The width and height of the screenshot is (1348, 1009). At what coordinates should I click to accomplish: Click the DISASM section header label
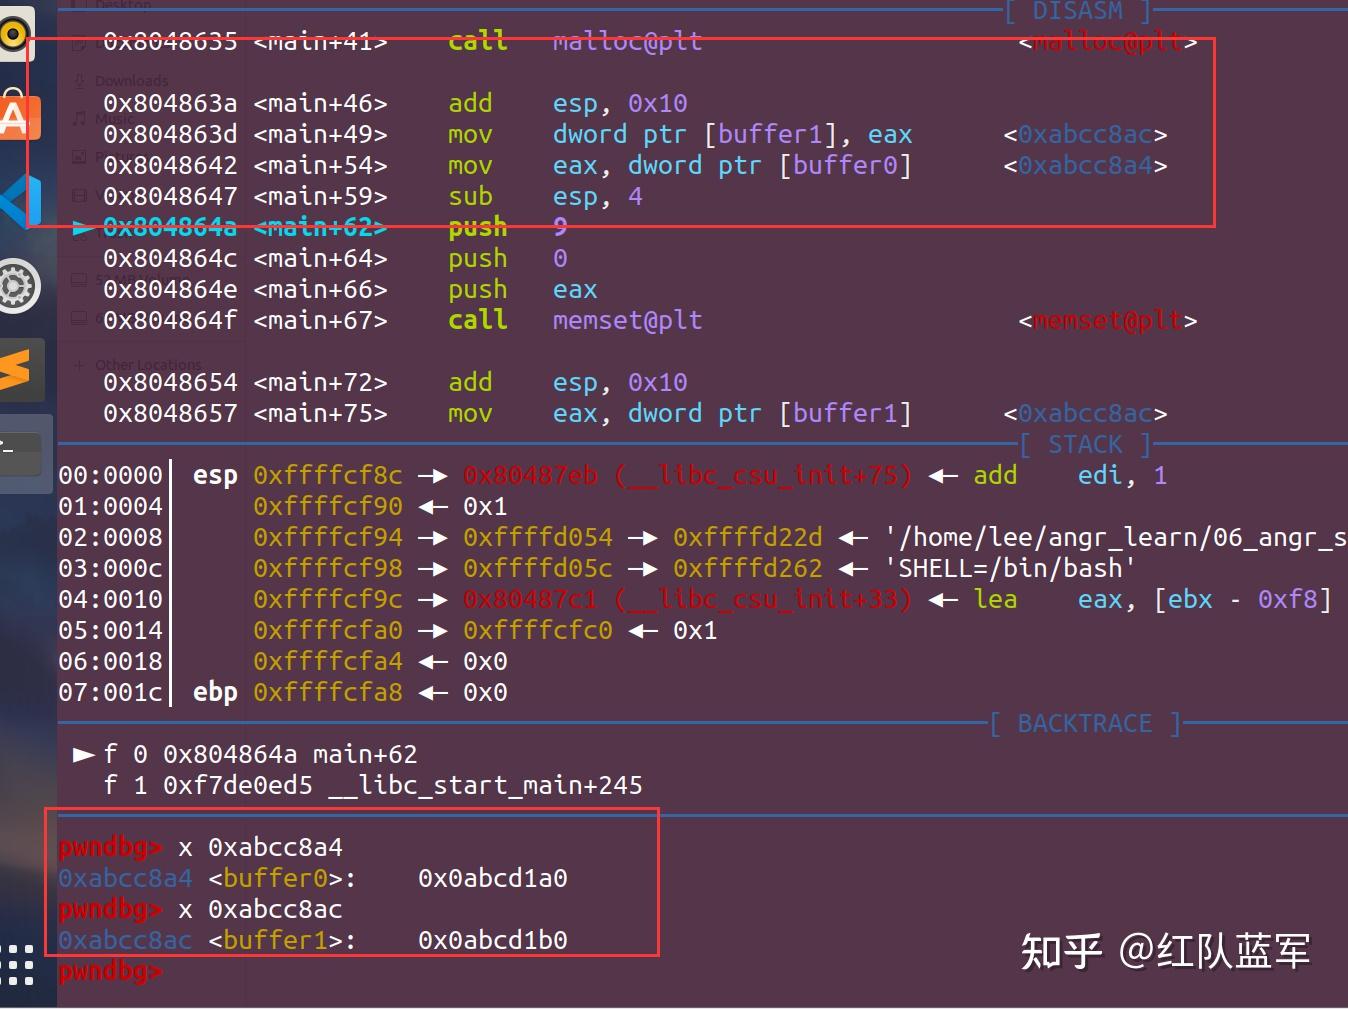[1077, 11]
